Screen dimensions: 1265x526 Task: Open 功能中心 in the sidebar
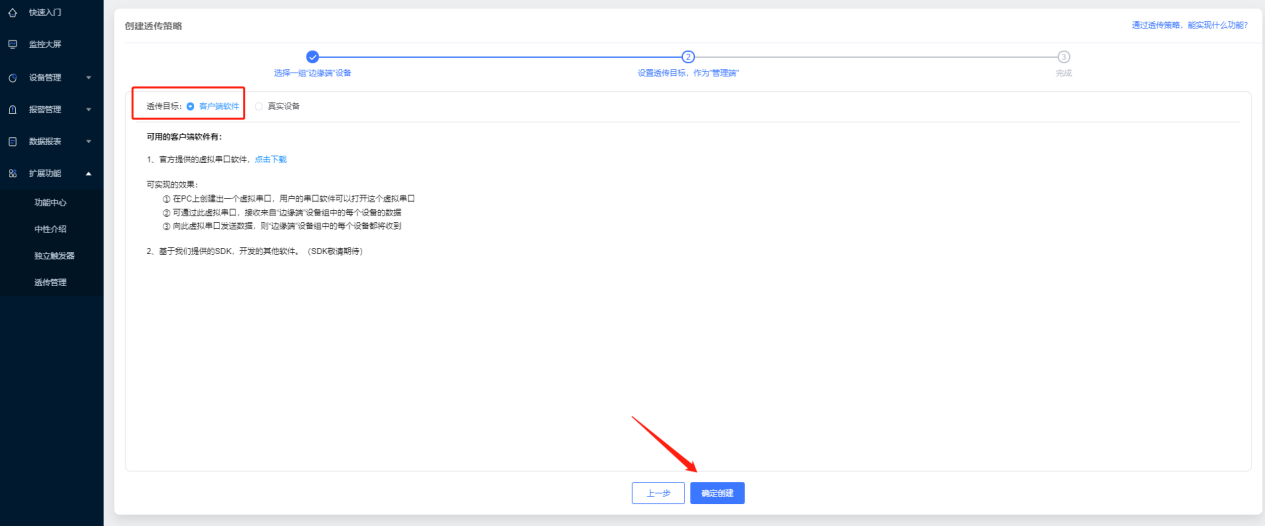[x=50, y=202]
